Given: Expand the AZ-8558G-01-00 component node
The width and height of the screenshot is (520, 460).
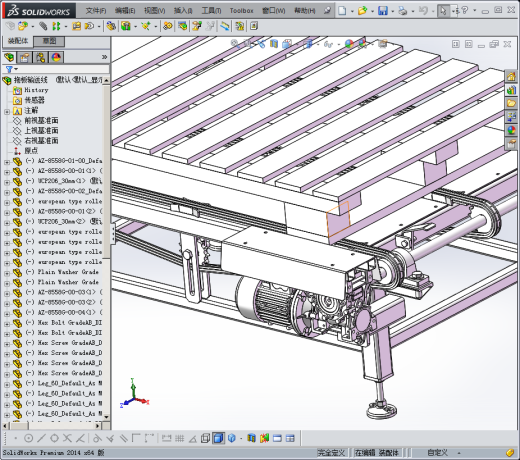Looking at the screenshot, I should [x=7, y=162].
